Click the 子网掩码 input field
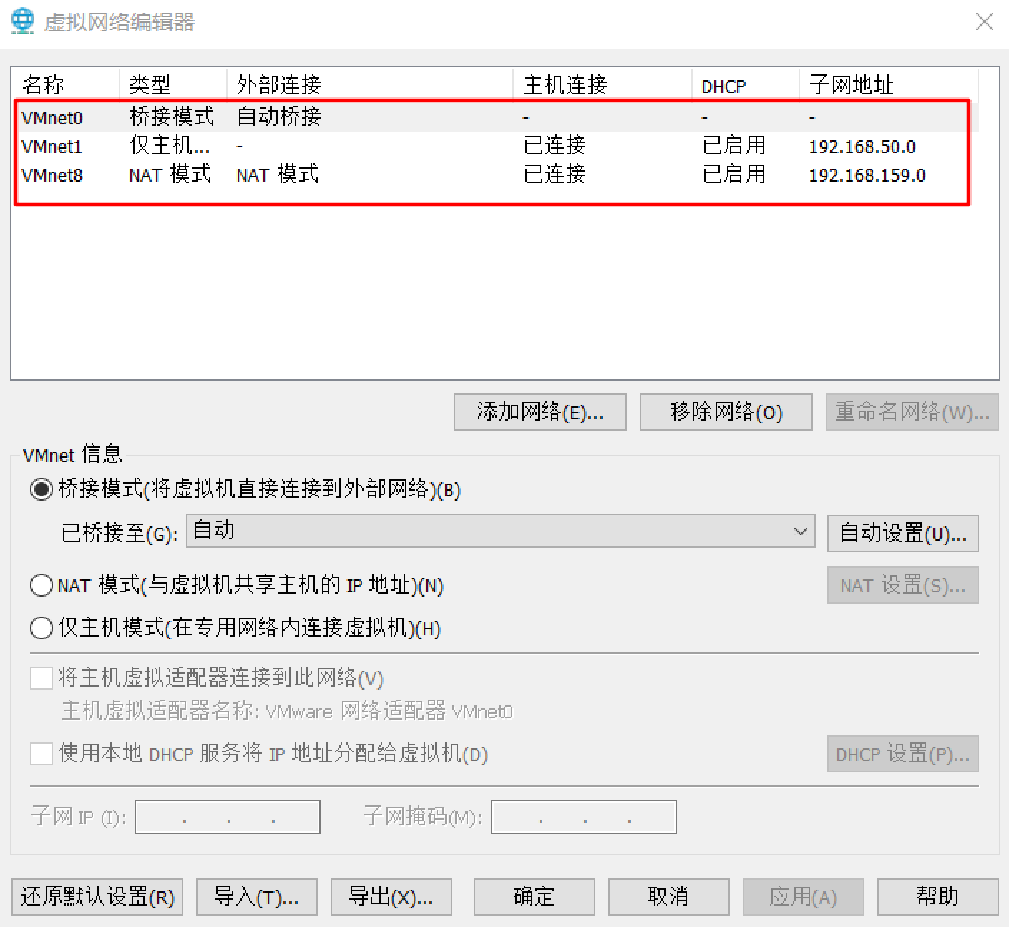The width and height of the screenshot is (1009, 928). (584, 817)
